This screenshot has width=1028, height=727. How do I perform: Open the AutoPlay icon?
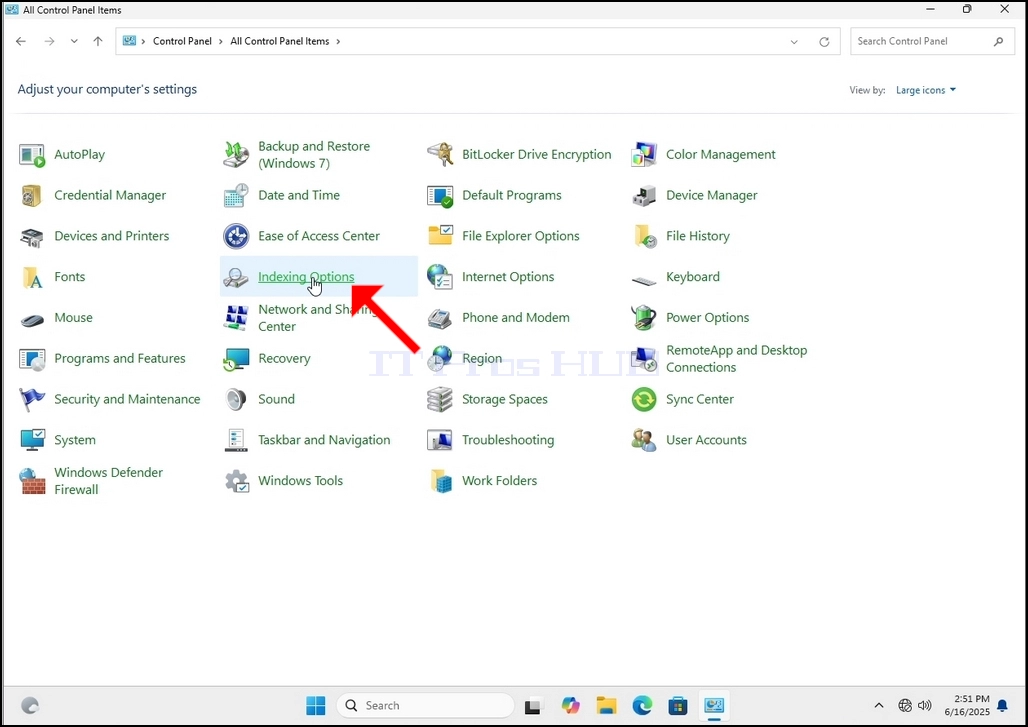(31, 155)
